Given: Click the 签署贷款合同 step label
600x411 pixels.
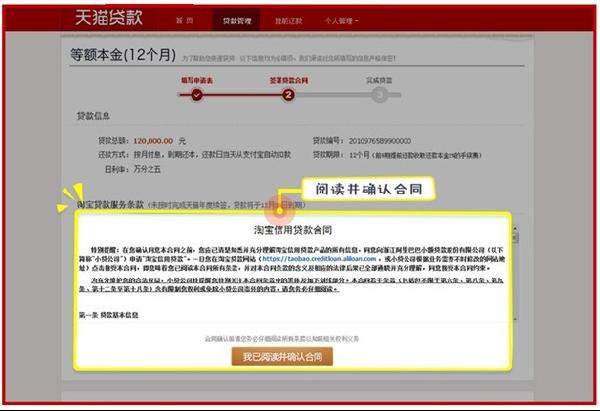Looking at the screenshot, I should tap(288, 79).
